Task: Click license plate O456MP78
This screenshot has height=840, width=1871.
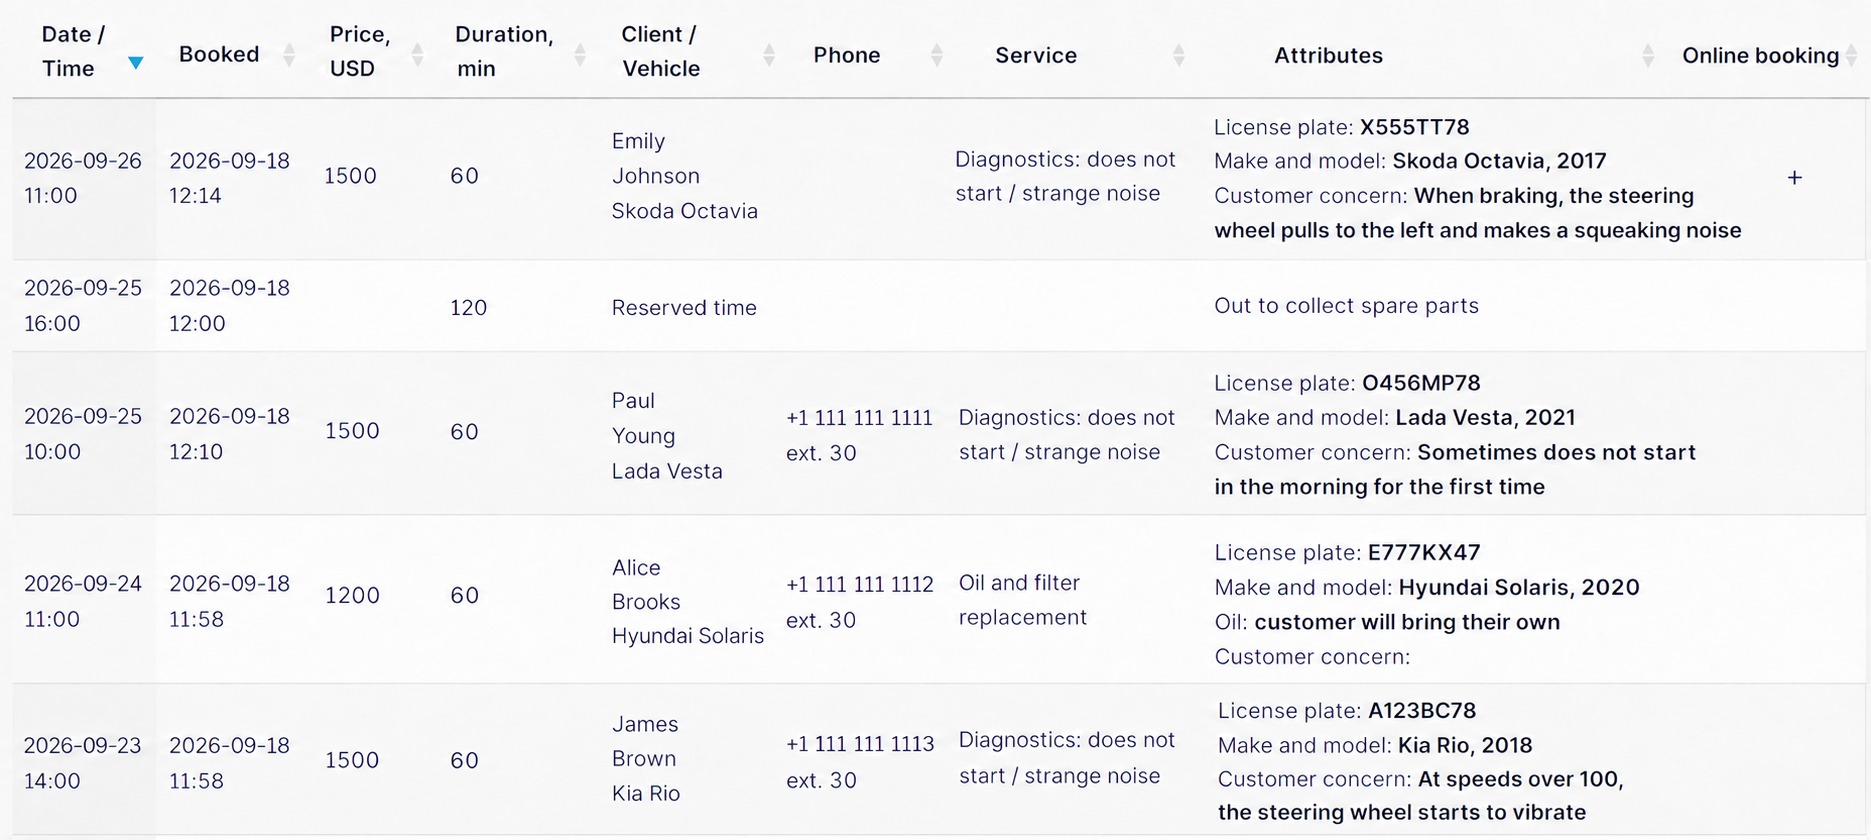Action: 1421,383
